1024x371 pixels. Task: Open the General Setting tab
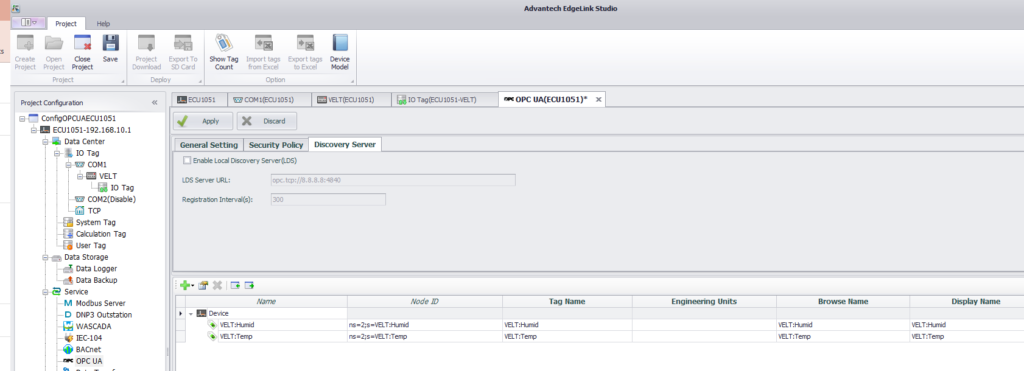(x=208, y=144)
